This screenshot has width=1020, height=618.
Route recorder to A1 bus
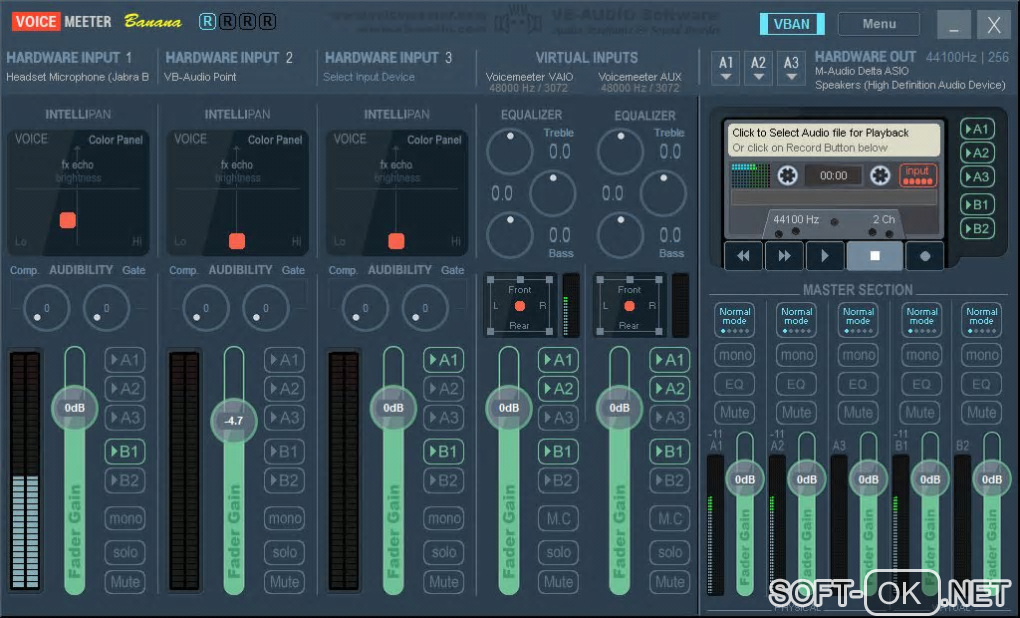pos(976,129)
